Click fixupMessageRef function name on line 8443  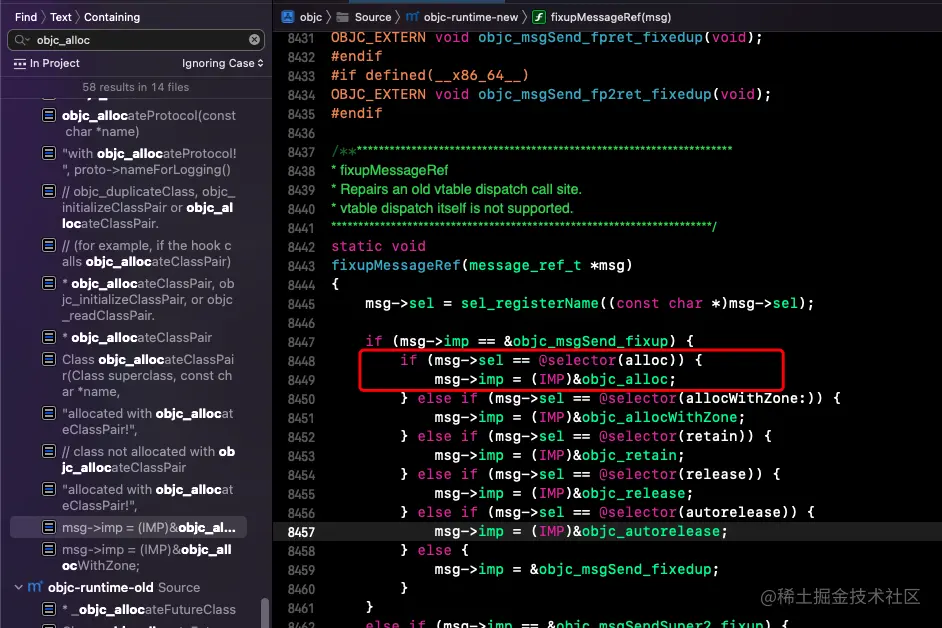[396, 265]
